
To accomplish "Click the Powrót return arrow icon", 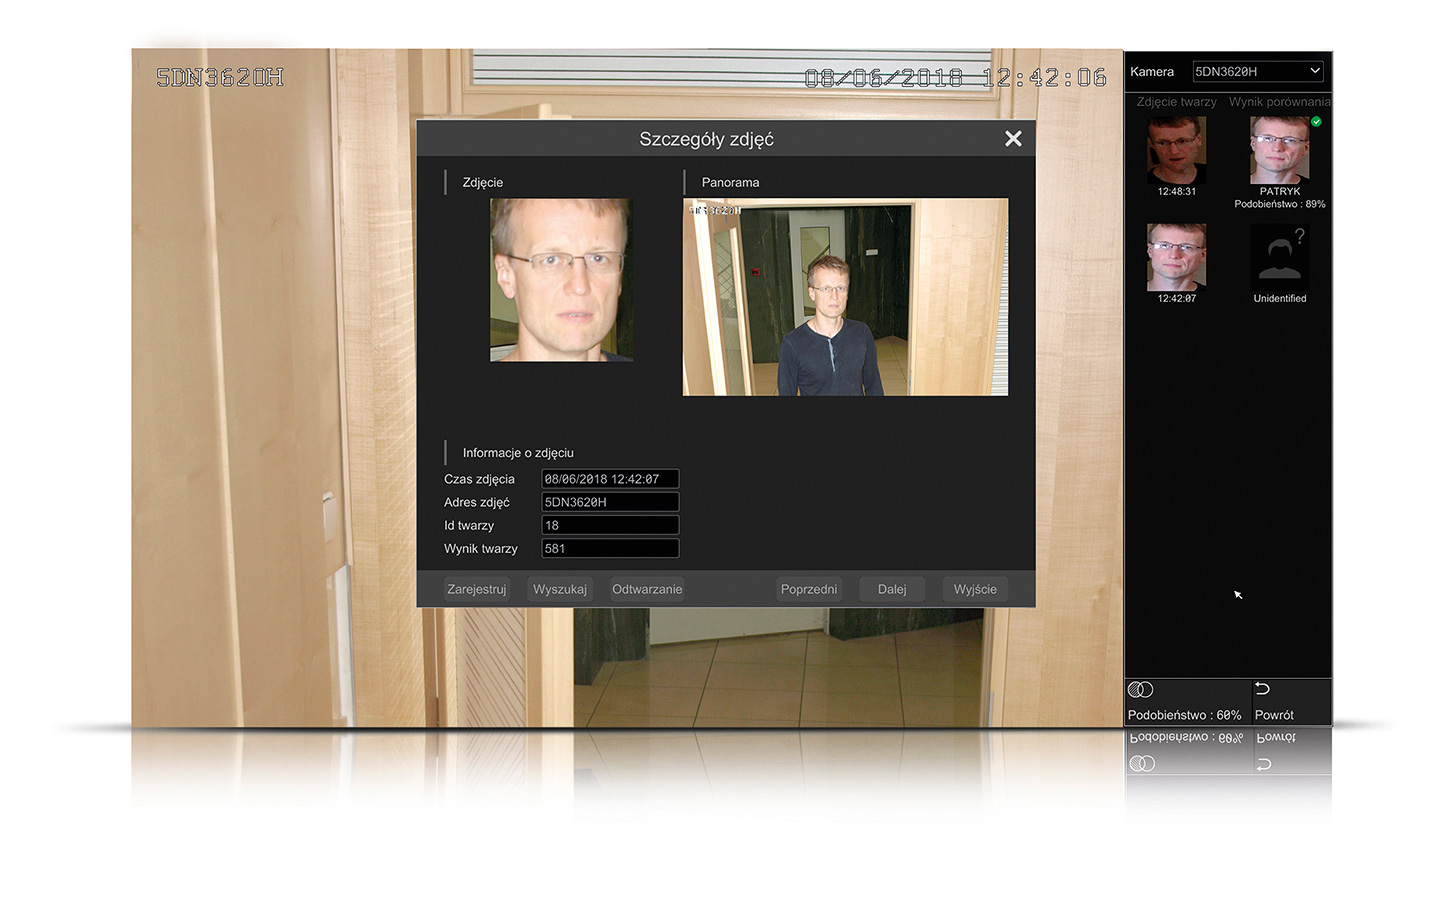I will (1262, 688).
